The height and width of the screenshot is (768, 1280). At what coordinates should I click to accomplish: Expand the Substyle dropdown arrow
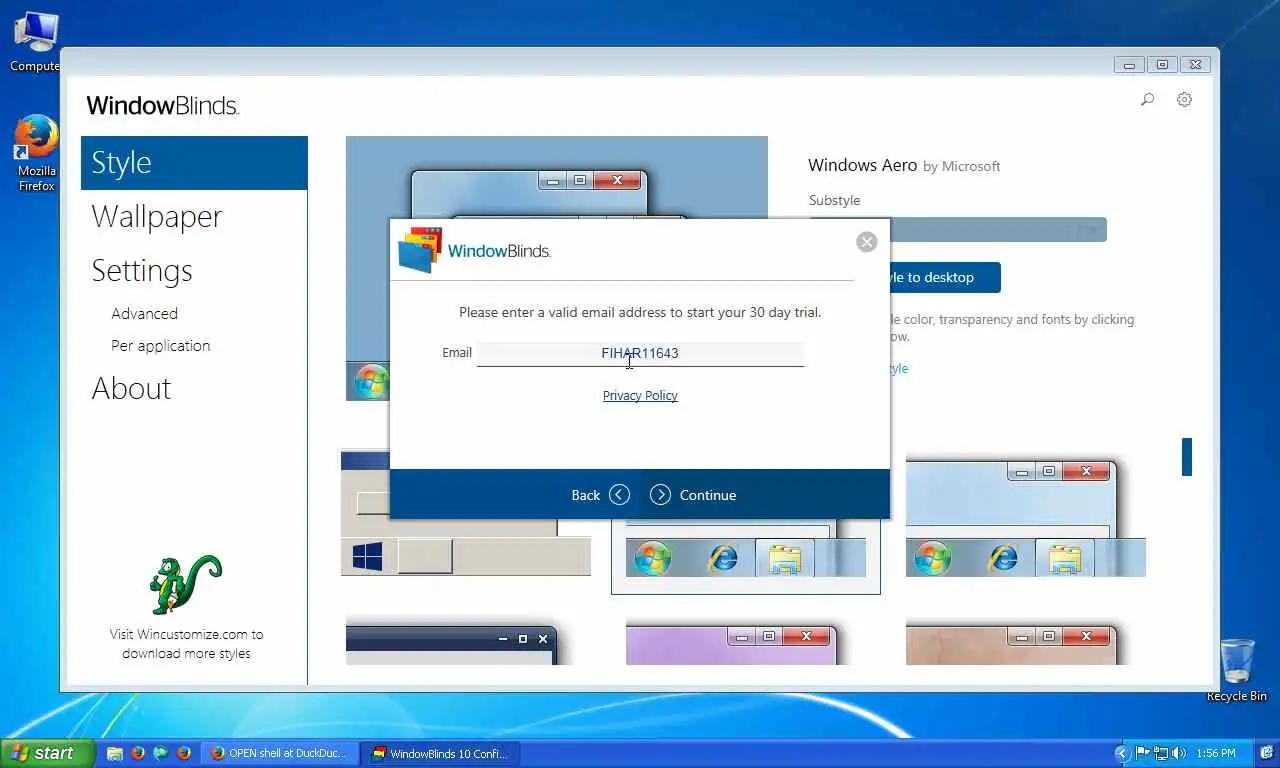coord(1093,230)
